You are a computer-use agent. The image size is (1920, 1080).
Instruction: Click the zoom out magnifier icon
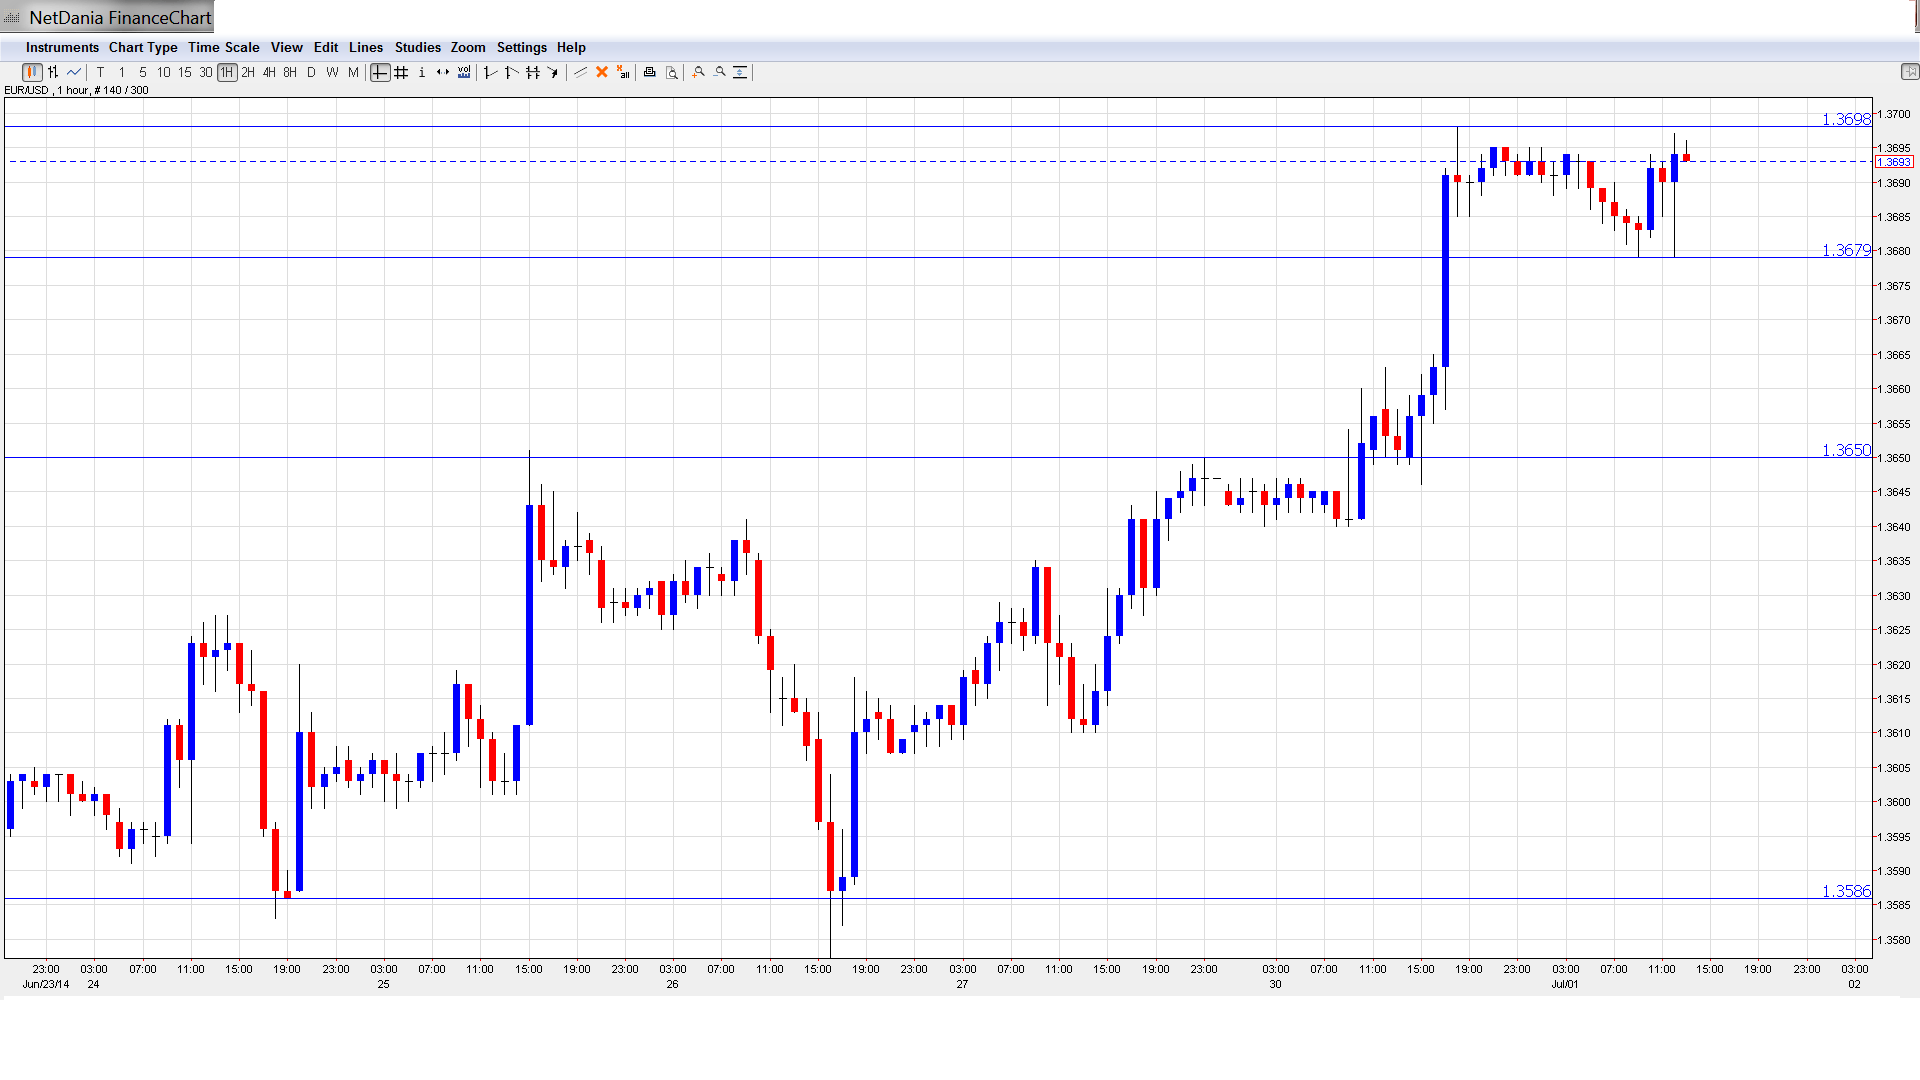click(x=720, y=72)
